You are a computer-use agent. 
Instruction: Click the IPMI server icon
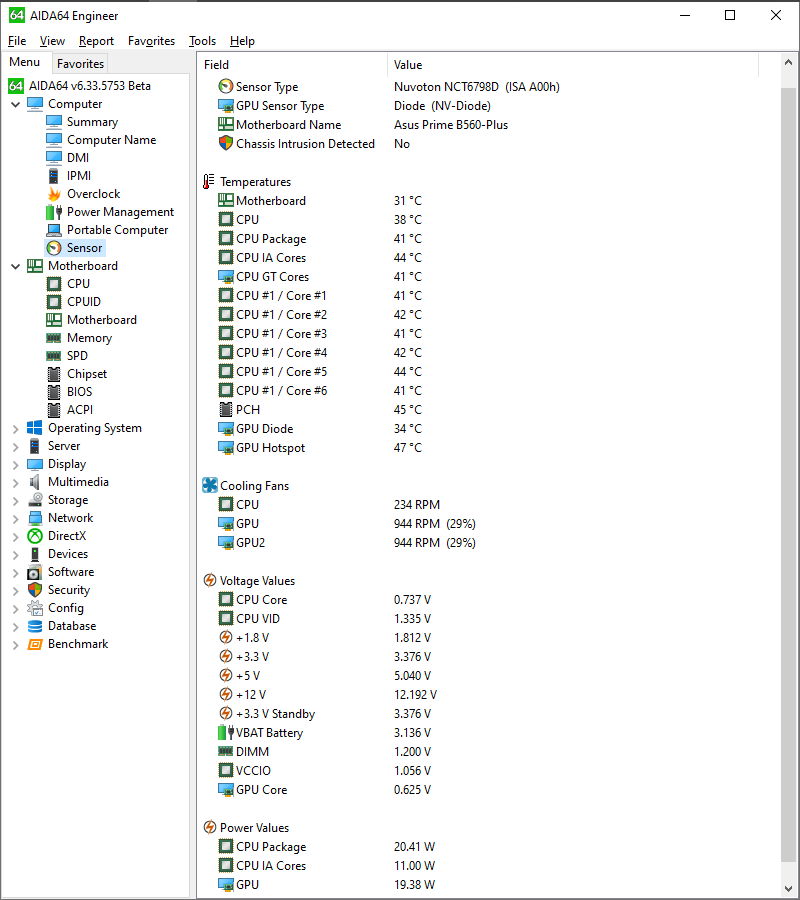[54, 176]
